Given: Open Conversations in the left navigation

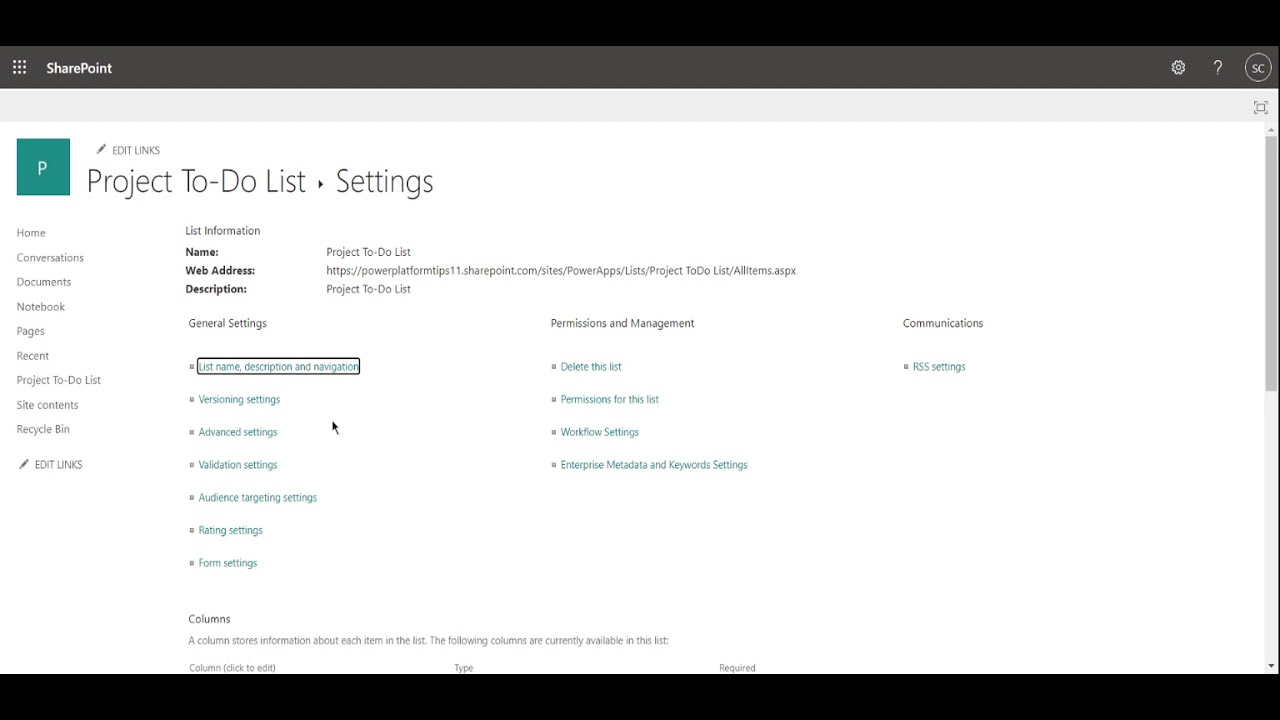Looking at the screenshot, I should pyautogui.click(x=50, y=258).
